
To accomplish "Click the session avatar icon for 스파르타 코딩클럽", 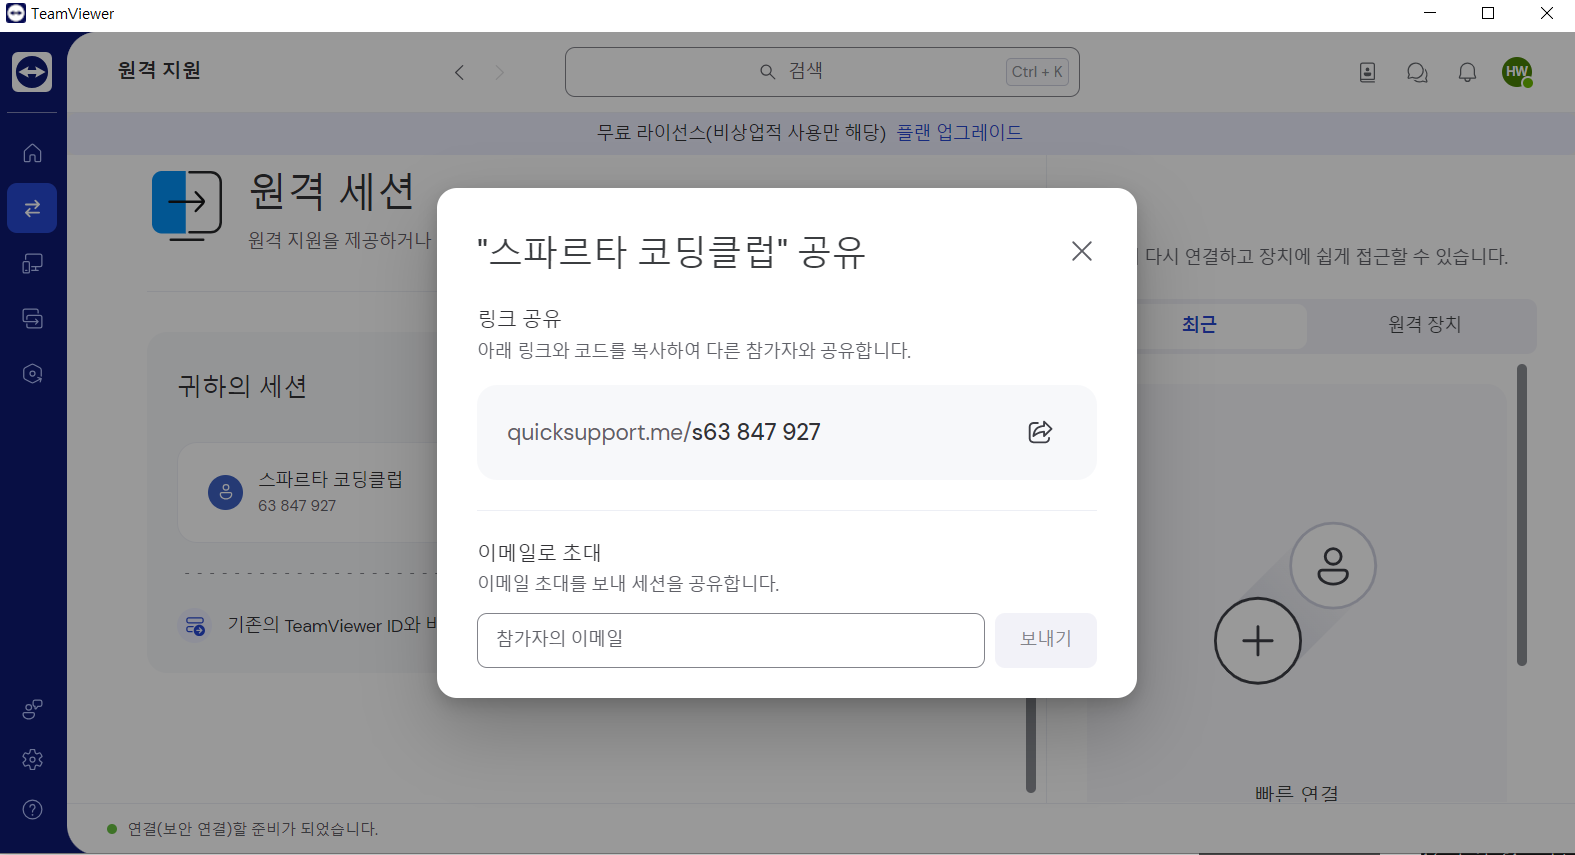I will pyautogui.click(x=225, y=492).
